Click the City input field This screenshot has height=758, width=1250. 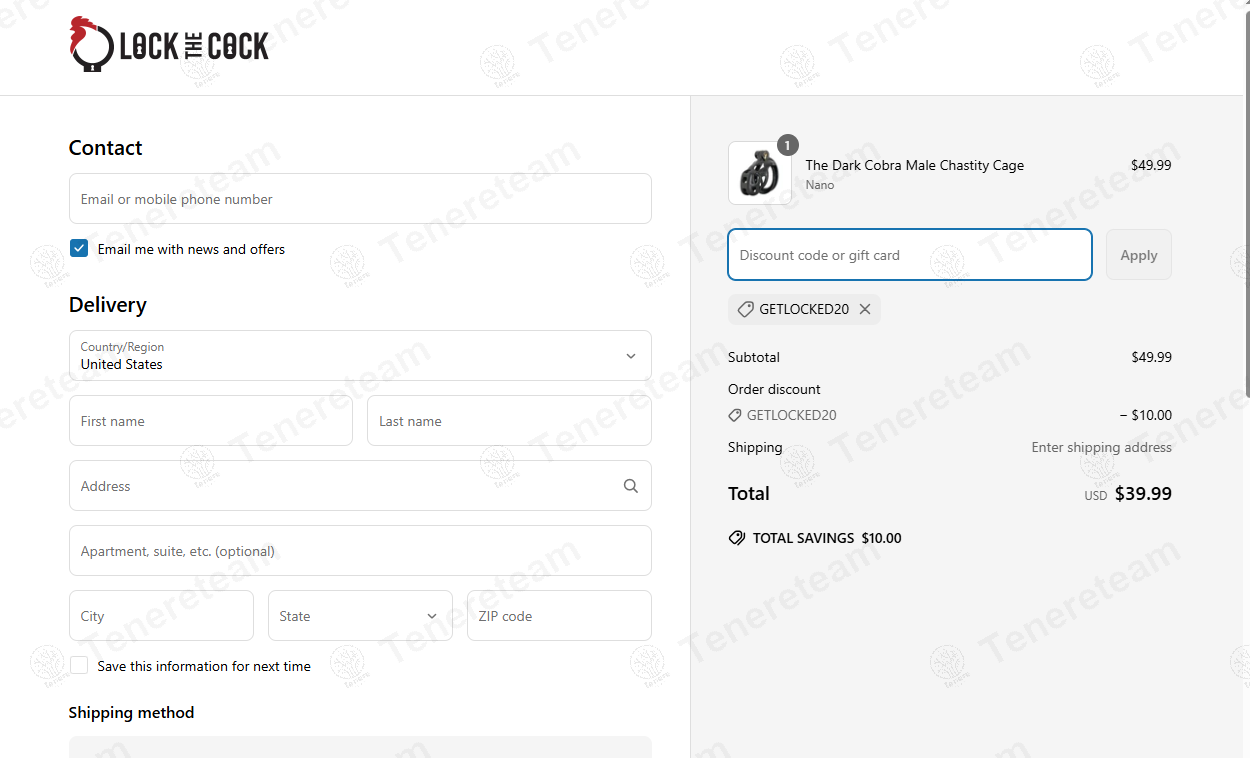(161, 615)
